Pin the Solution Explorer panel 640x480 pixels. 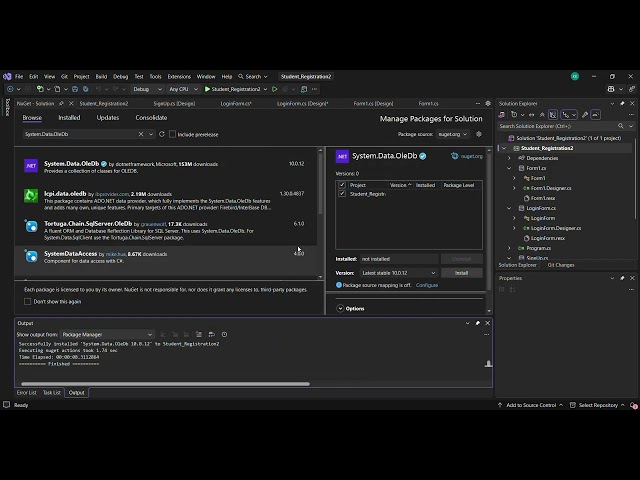(x=622, y=103)
